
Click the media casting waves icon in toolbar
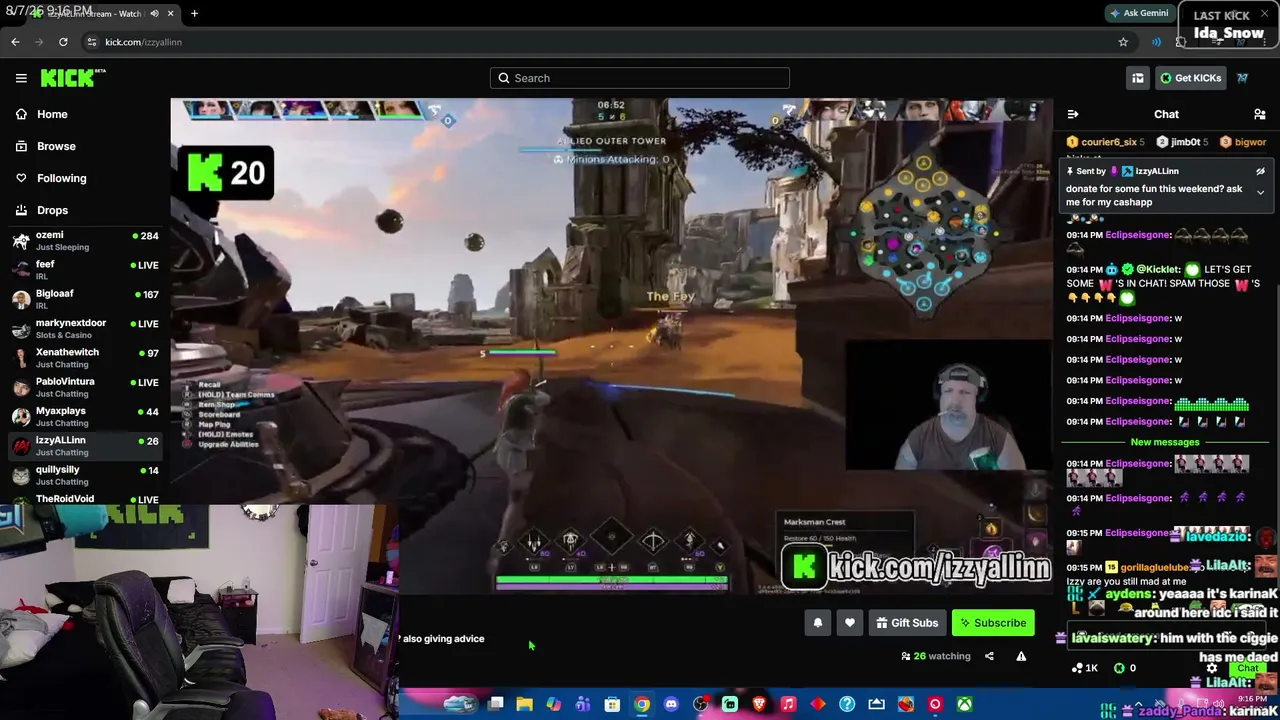tap(1156, 42)
